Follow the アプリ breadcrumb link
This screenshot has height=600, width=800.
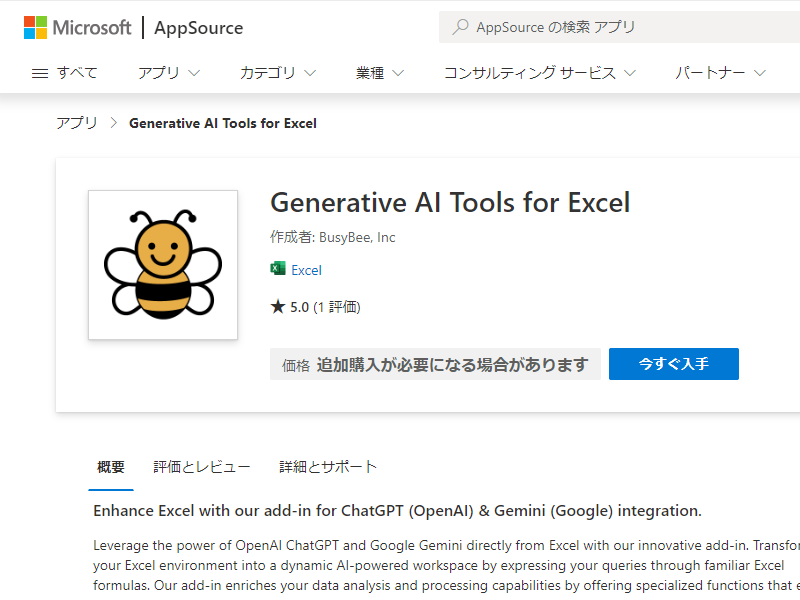[x=76, y=122]
